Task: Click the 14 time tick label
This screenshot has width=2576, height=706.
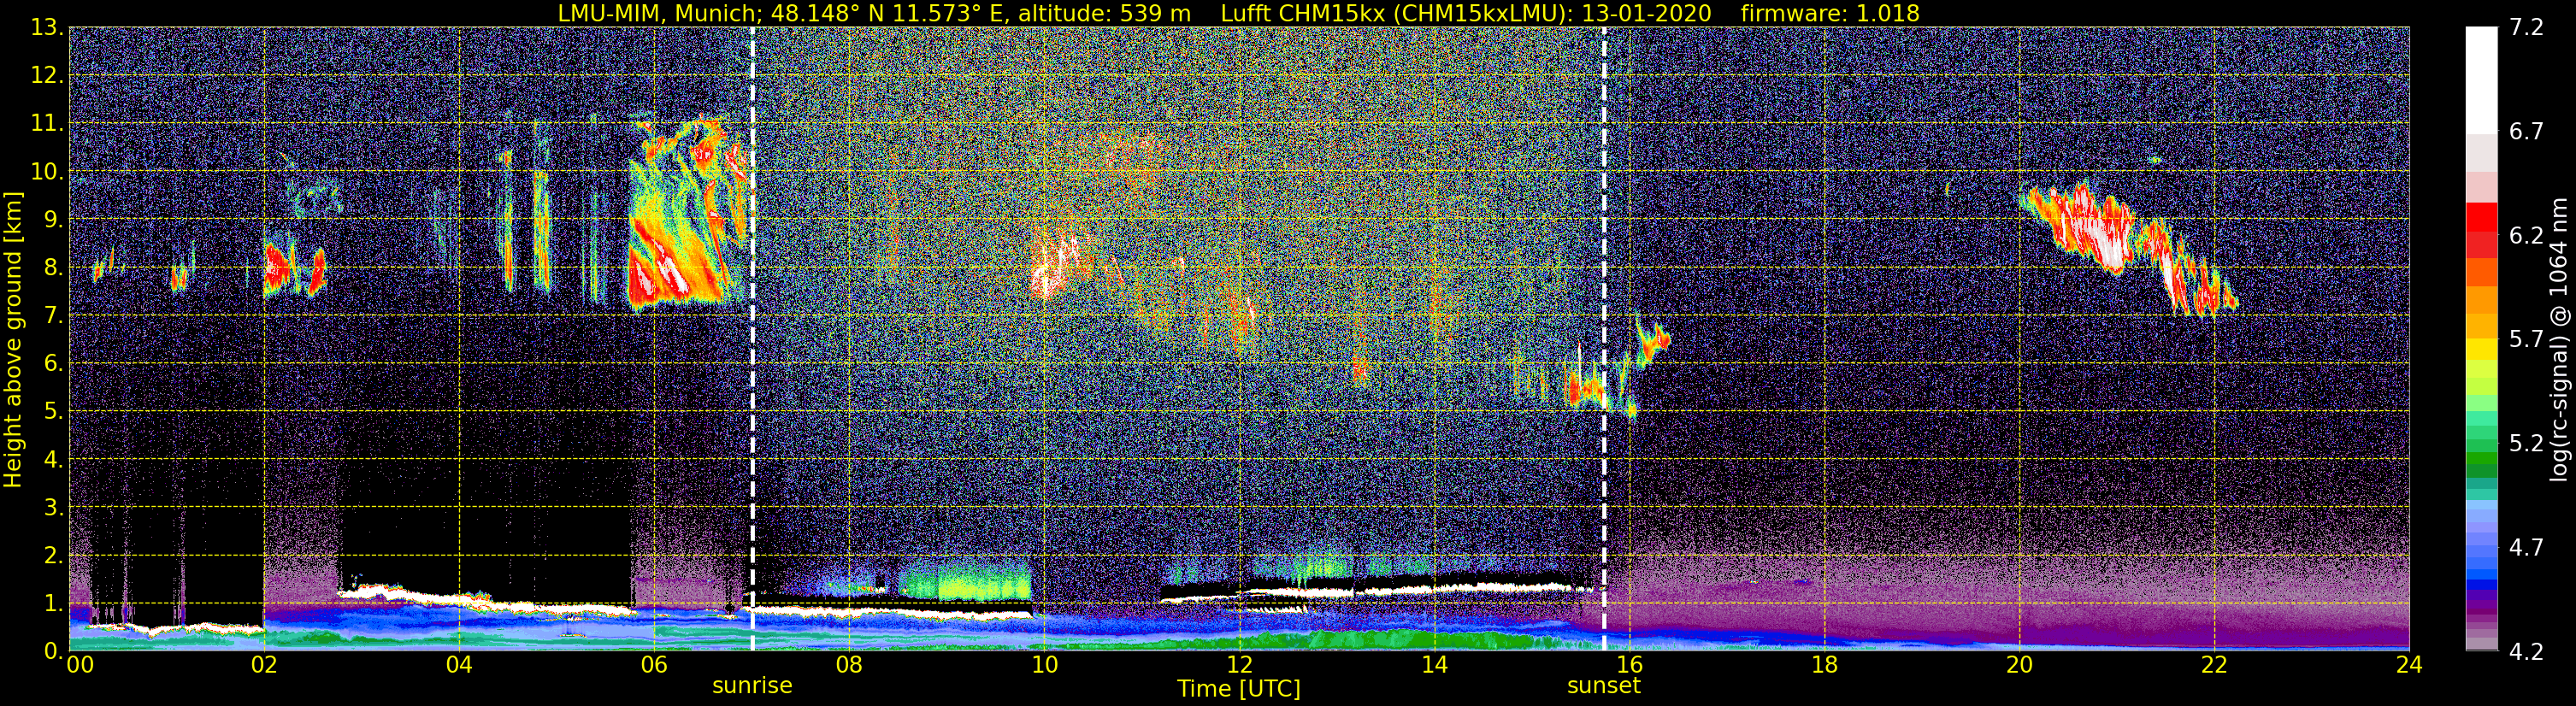Action: pos(1434,666)
